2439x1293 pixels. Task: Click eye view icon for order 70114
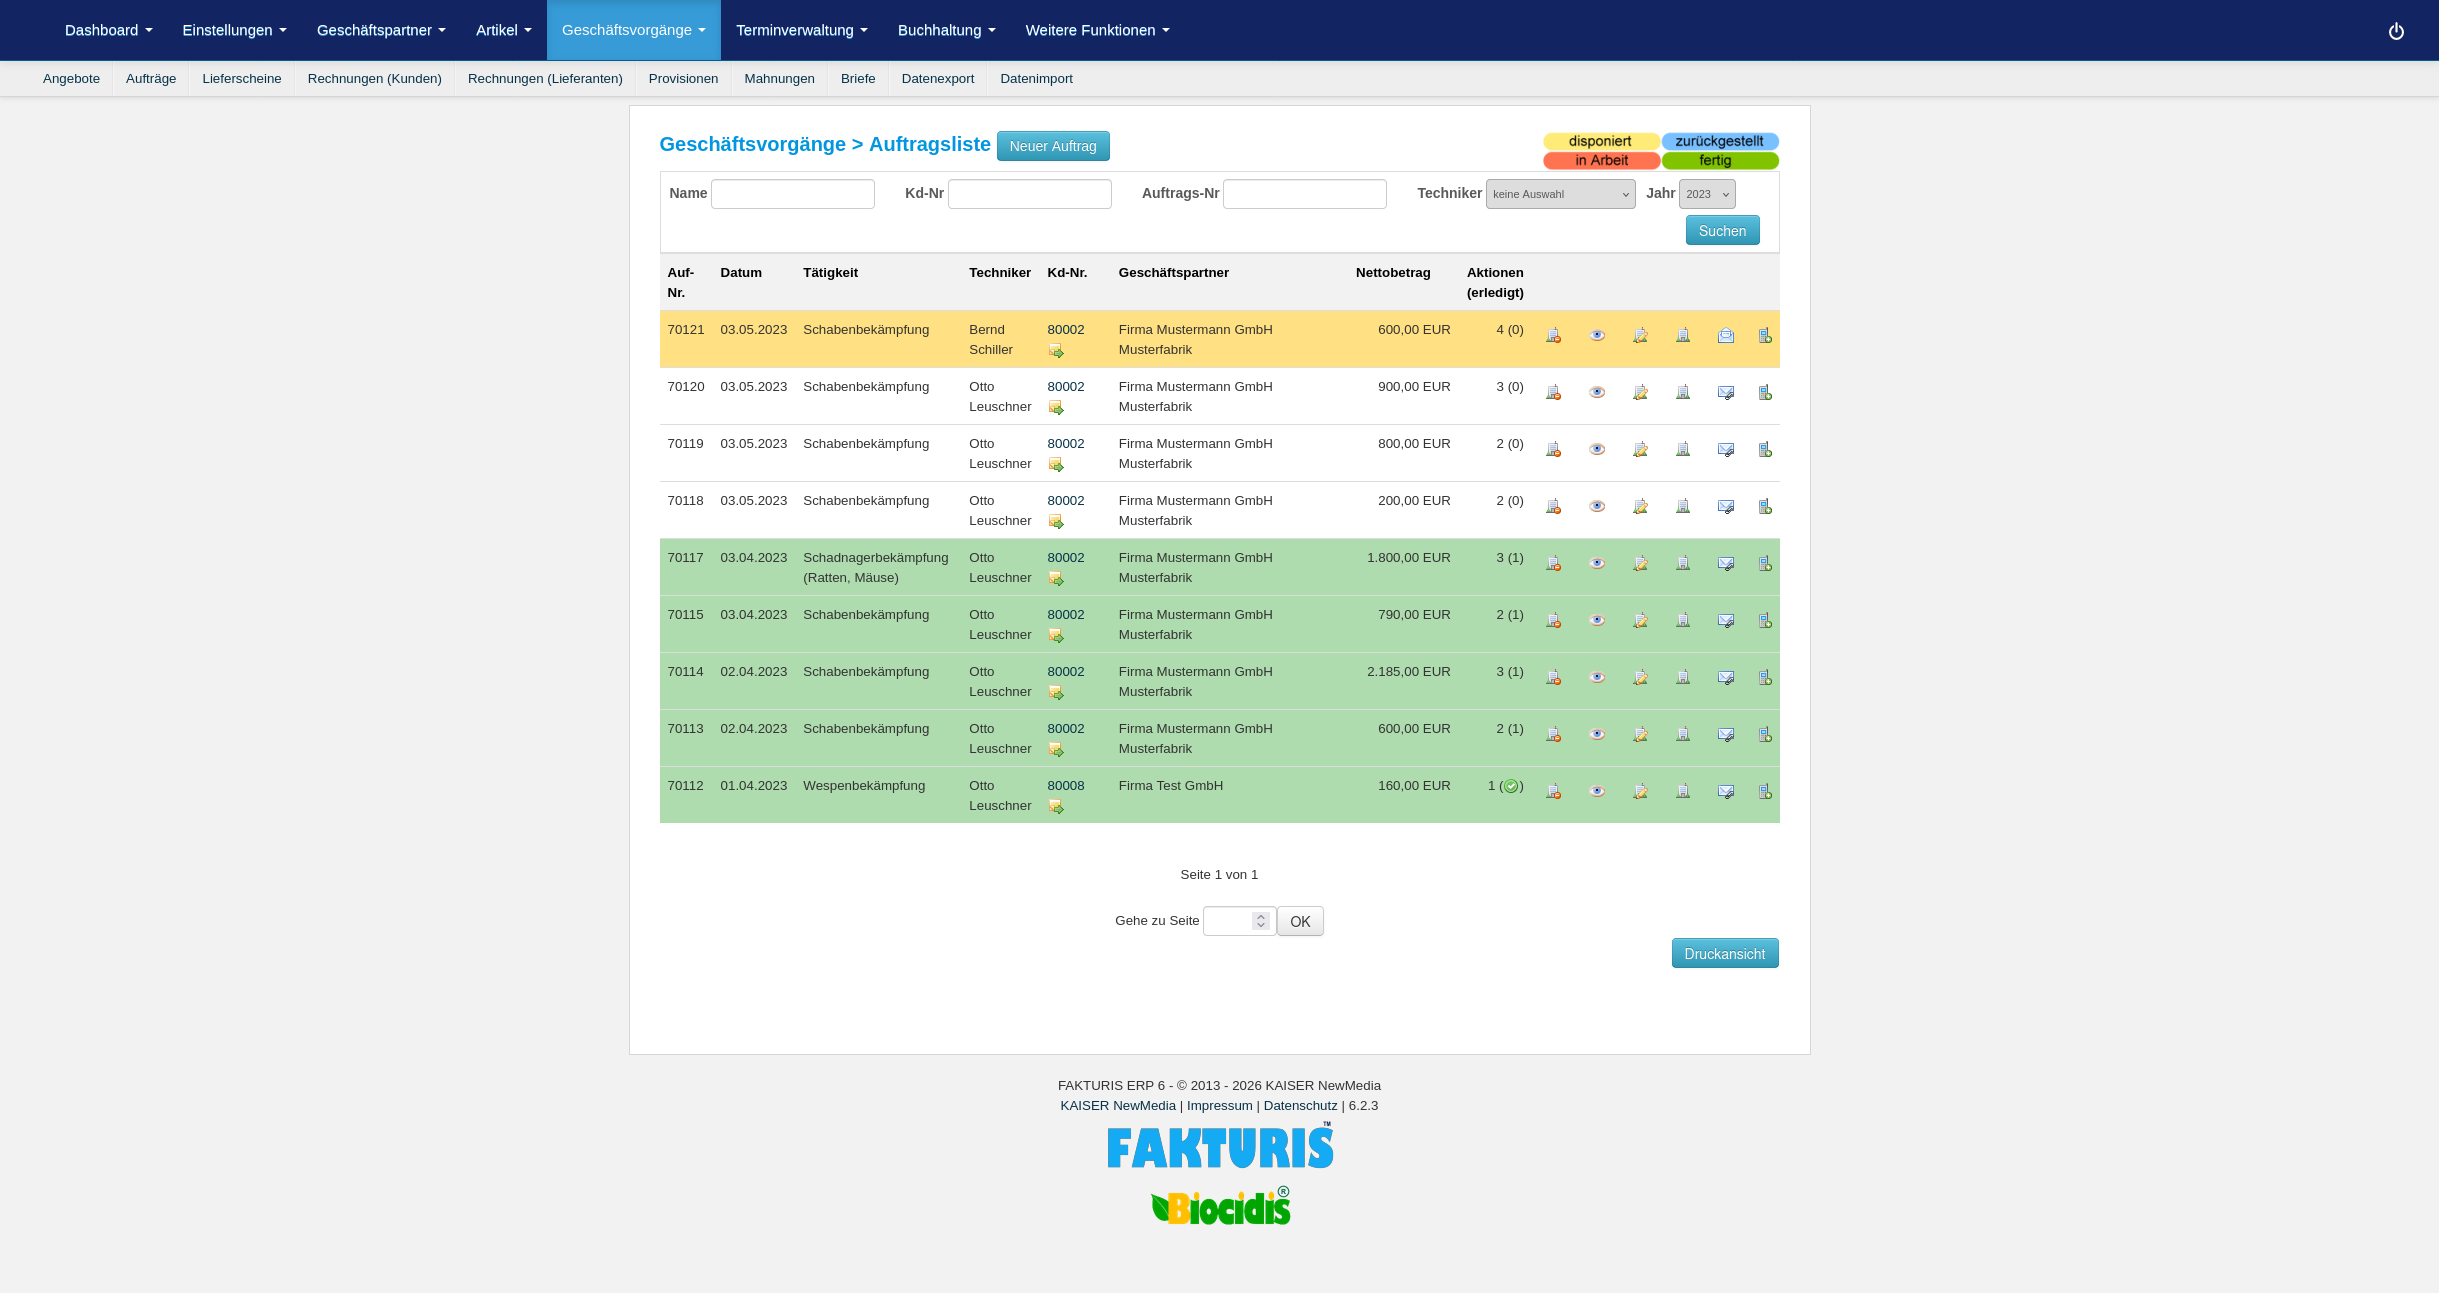[1597, 678]
